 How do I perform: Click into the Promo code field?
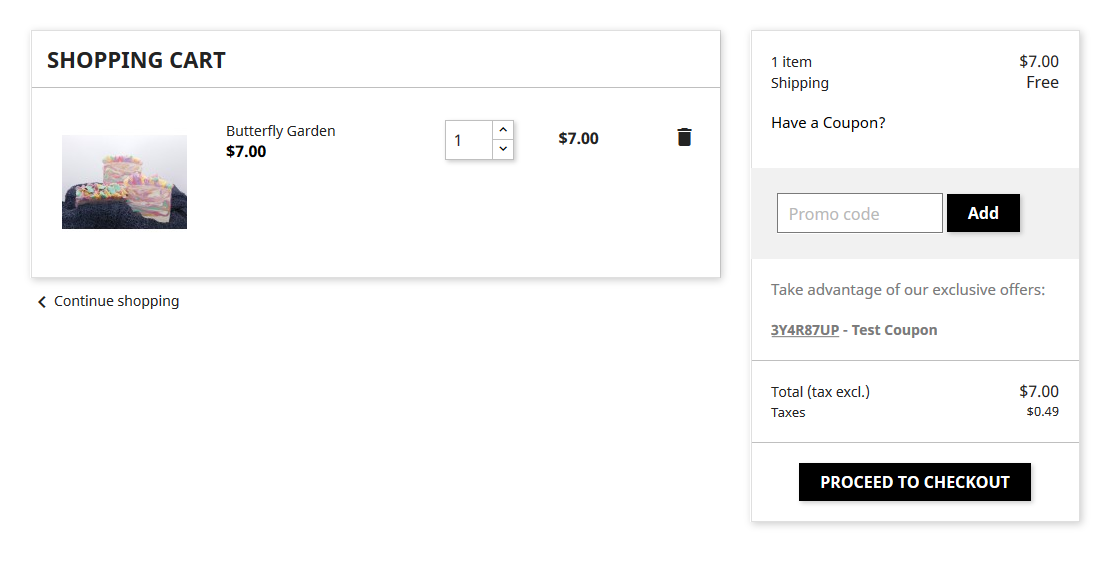(x=859, y=213)
